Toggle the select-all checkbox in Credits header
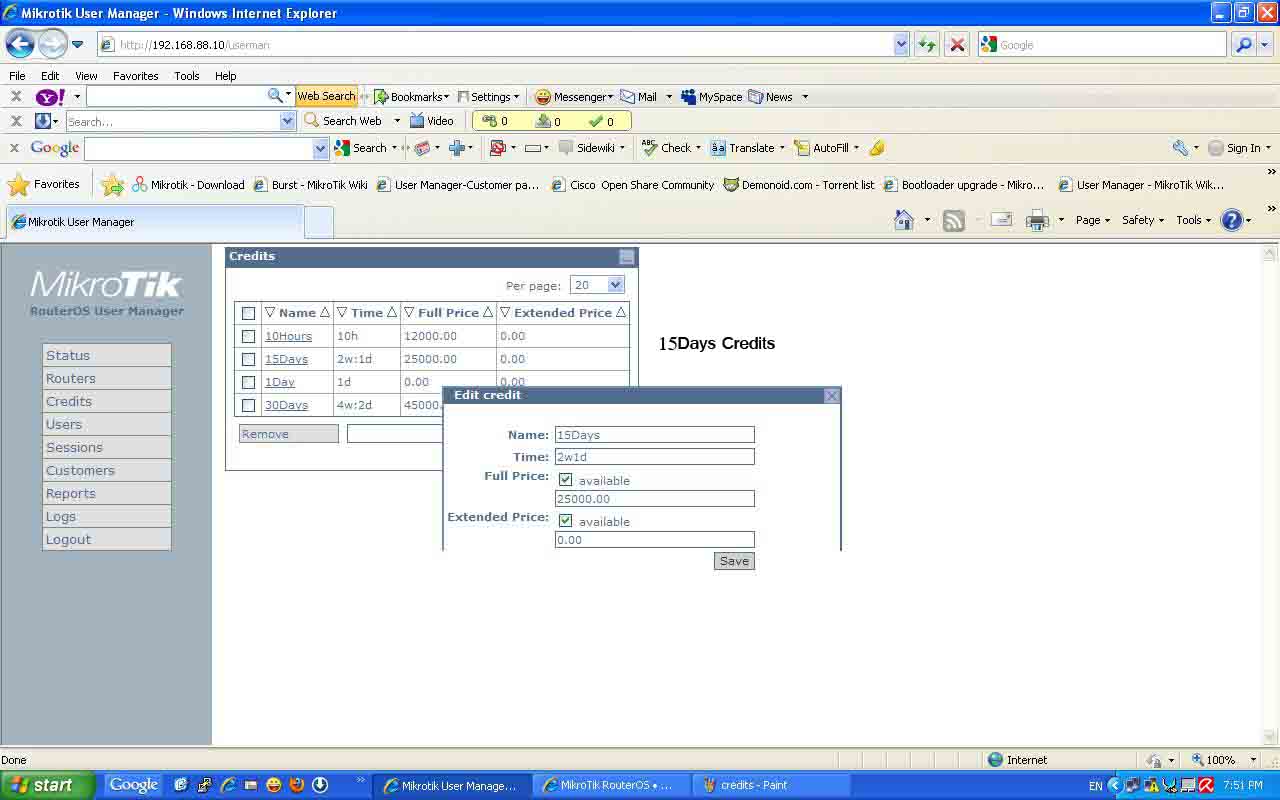Screen dimensions: 1280x800 [x=248, y=313]
